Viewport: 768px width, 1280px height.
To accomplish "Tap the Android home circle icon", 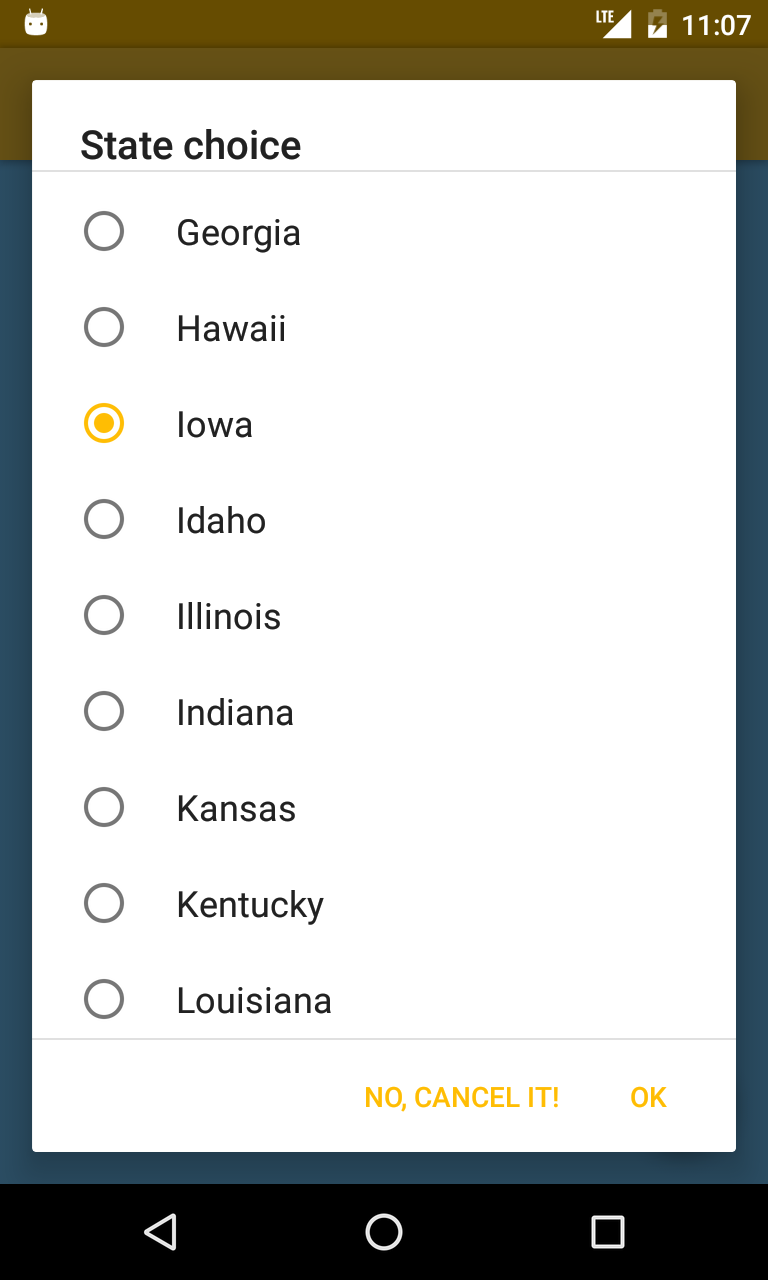I will (384, 1232).
